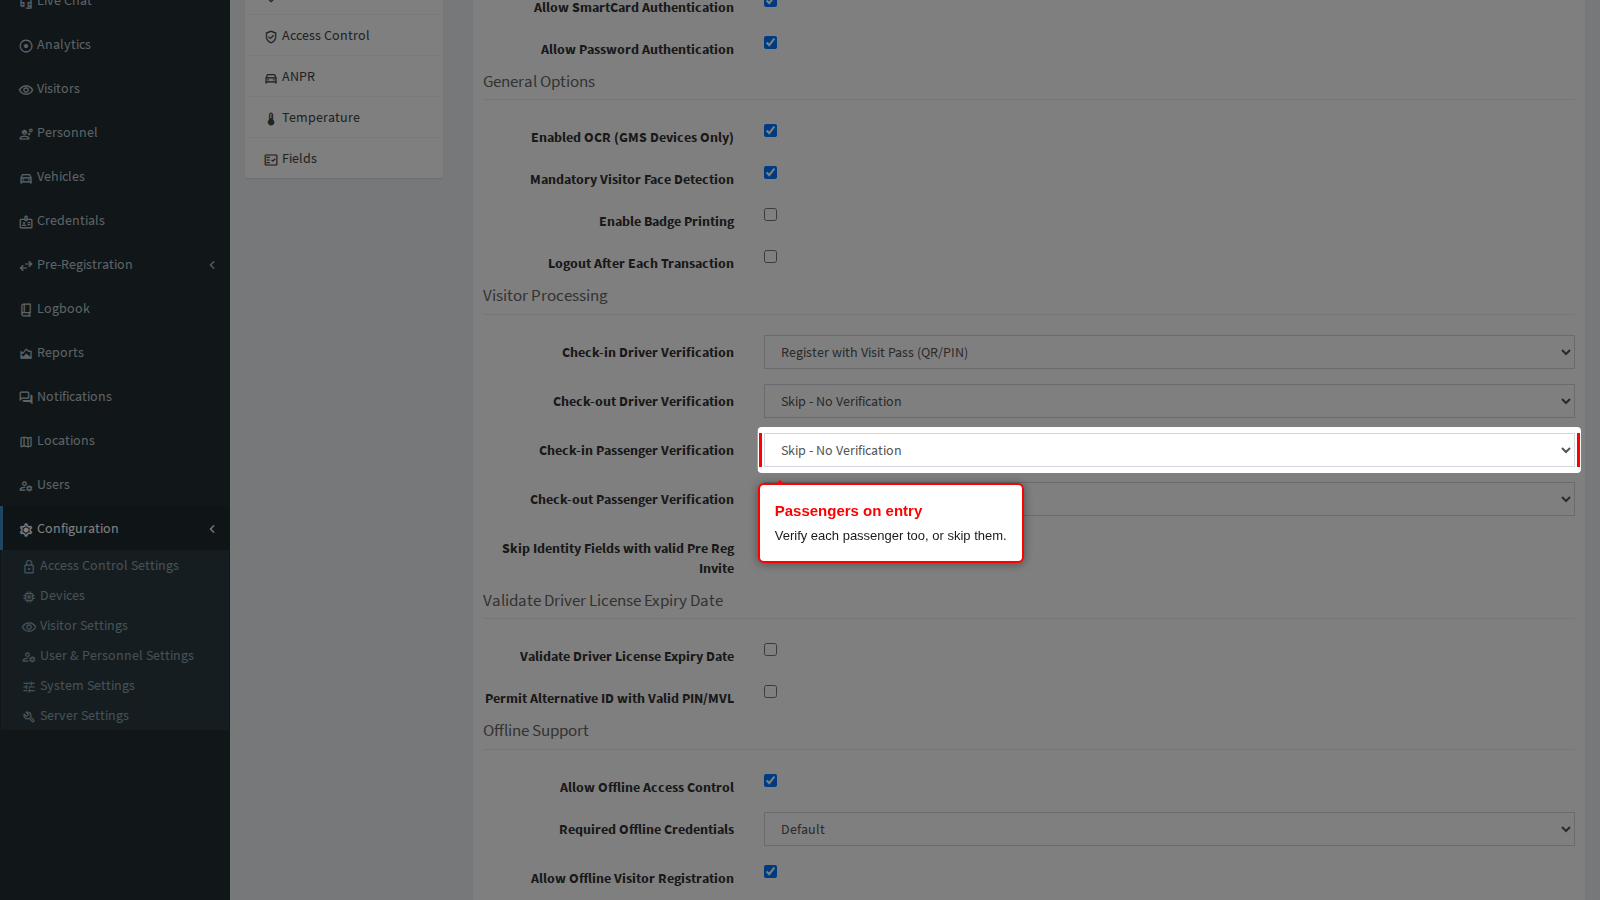The height and width of the screenshot is (900, 1600).
Task: Go to Logbook in sidebar menu
Action: (115, 309)
